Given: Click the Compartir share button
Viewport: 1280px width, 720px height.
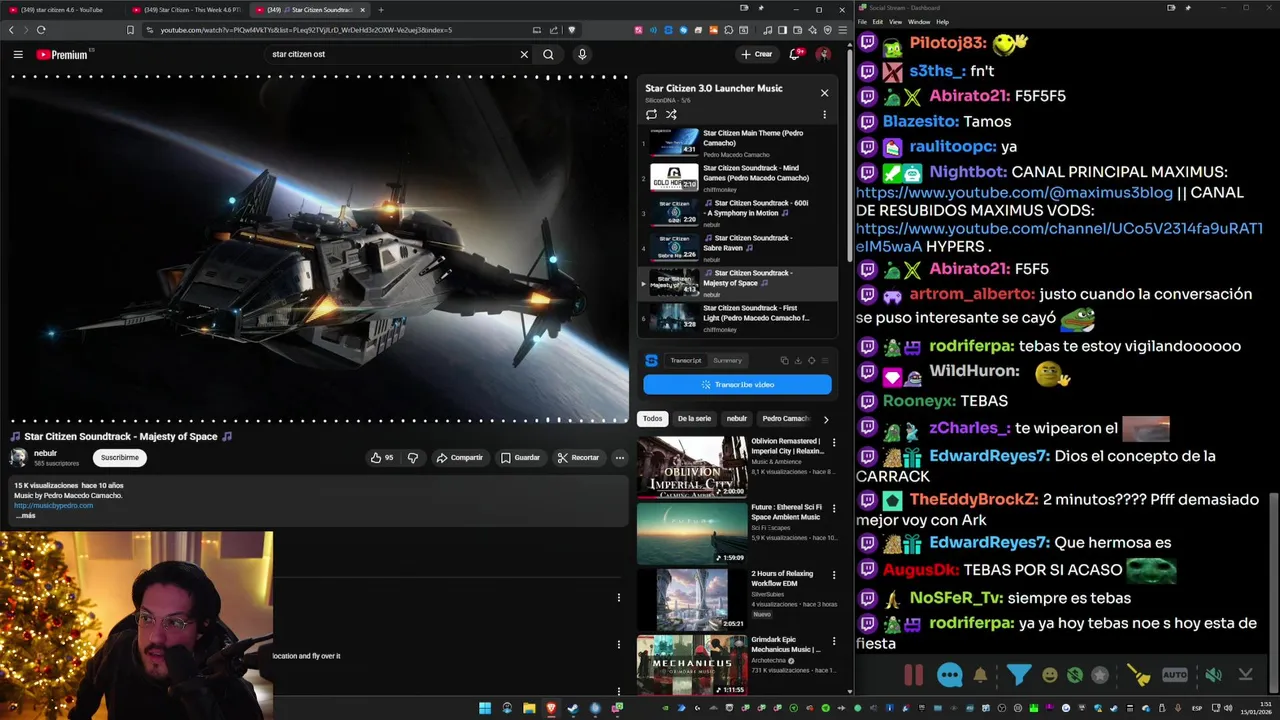Looking at the screenshot, I should coord(459,457).
